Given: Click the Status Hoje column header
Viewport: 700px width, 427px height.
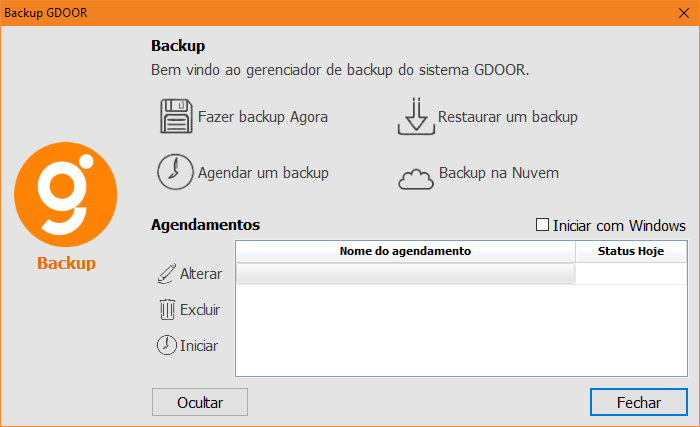Looking at the screenshot, I should pyautogui.click(x=631, y=251).
